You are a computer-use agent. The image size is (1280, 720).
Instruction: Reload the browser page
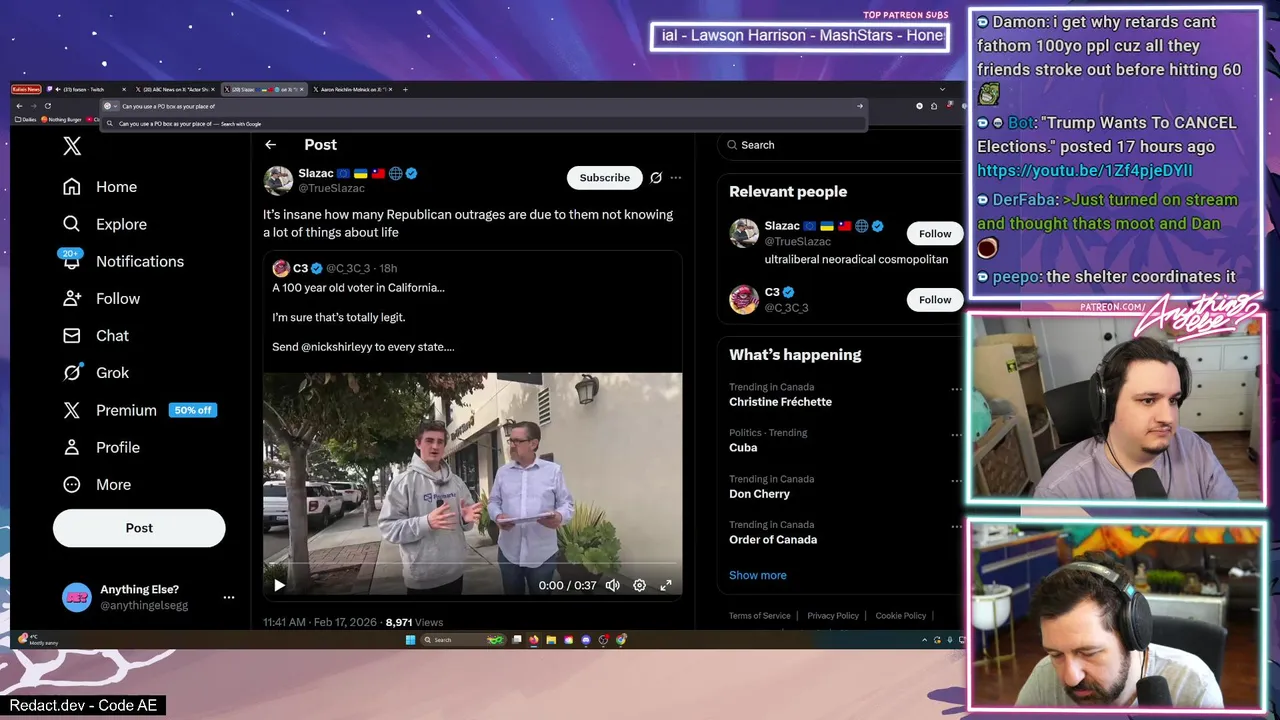pos(47,106)
